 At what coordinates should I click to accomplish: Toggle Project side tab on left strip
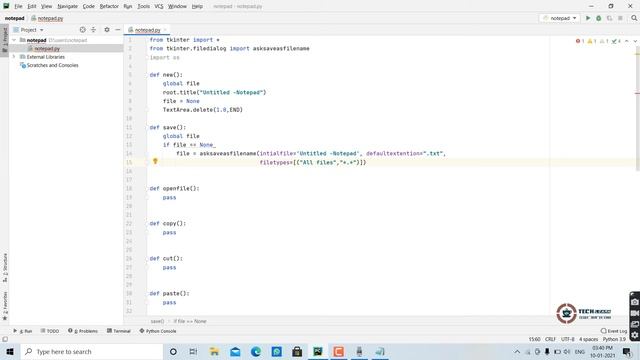4,40
